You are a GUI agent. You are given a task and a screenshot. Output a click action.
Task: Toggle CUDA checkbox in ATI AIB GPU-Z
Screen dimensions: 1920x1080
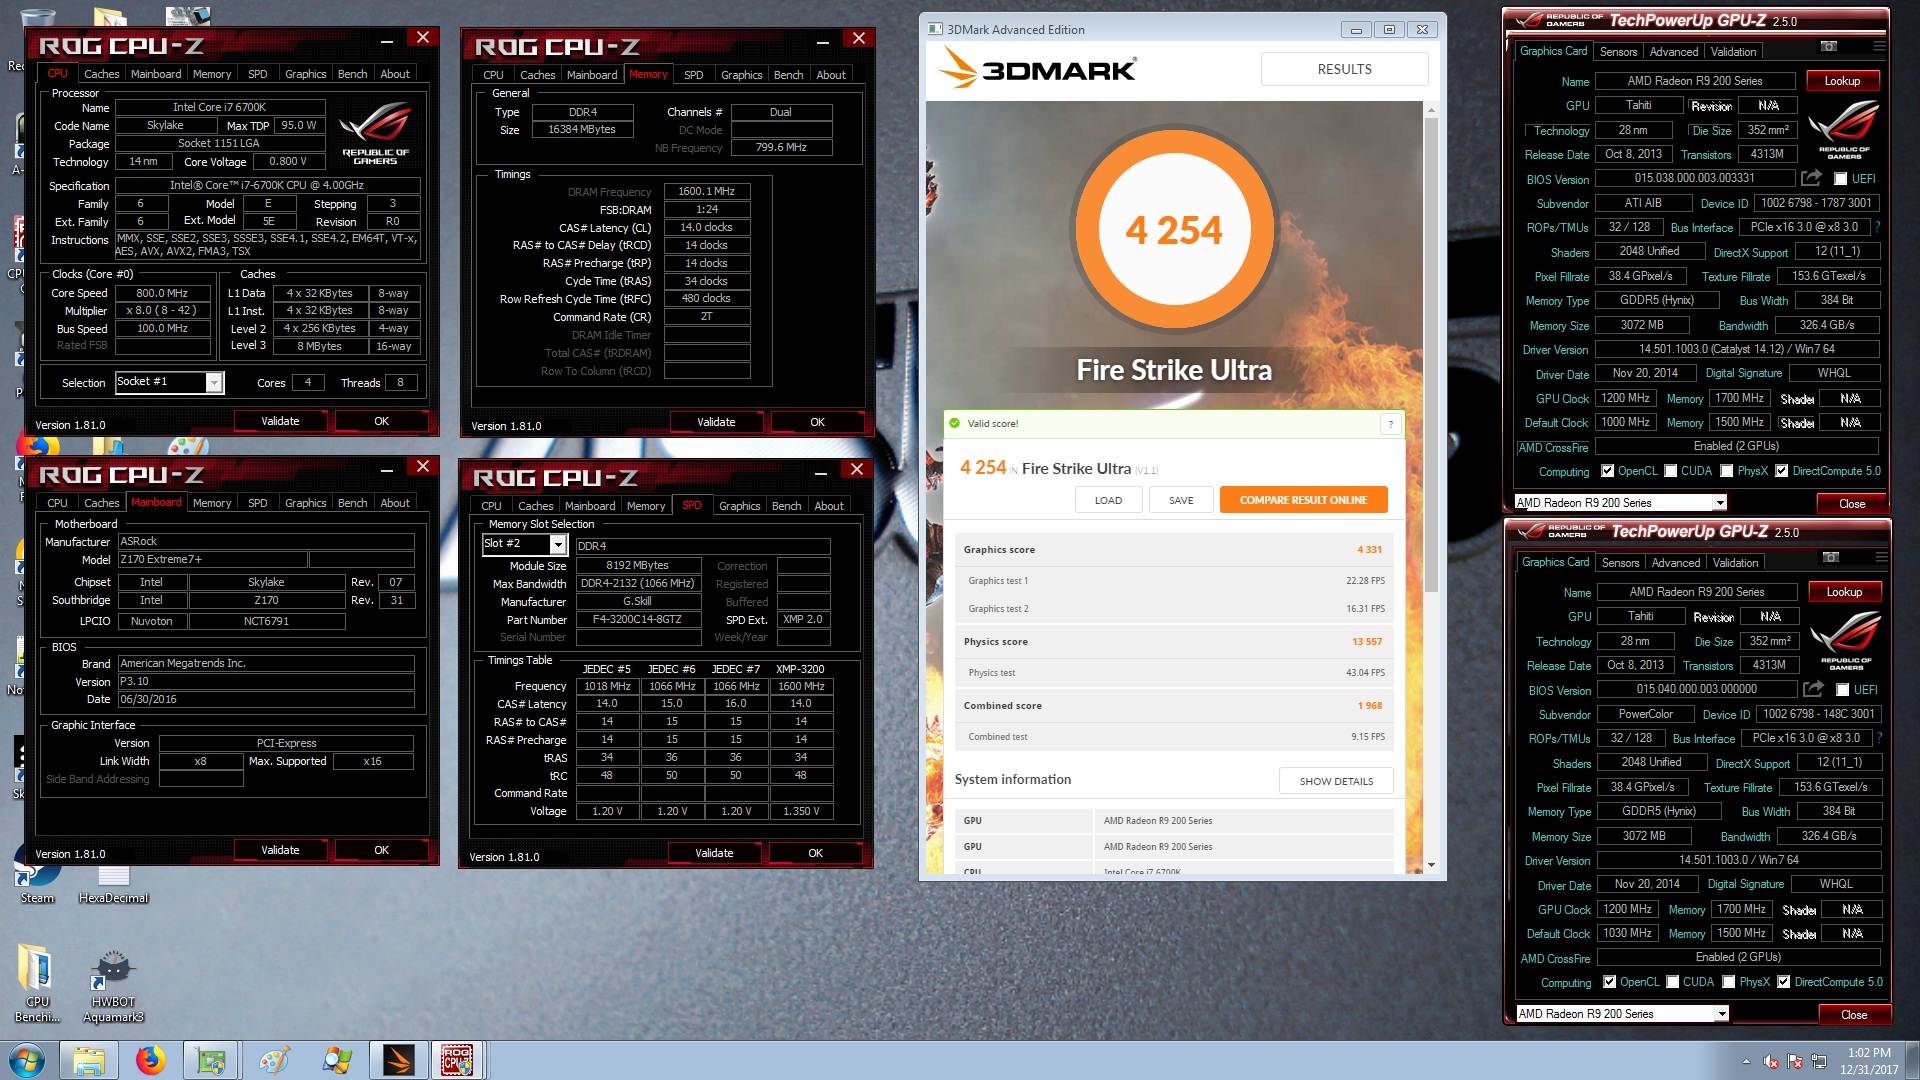click(1670, 471)
